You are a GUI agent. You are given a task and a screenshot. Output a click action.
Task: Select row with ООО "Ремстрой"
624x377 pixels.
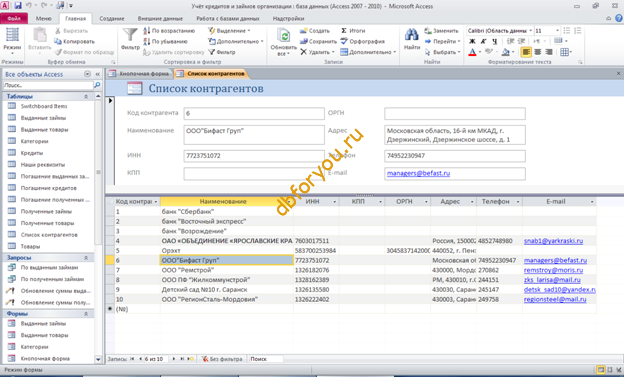click(x=110, y=270)
